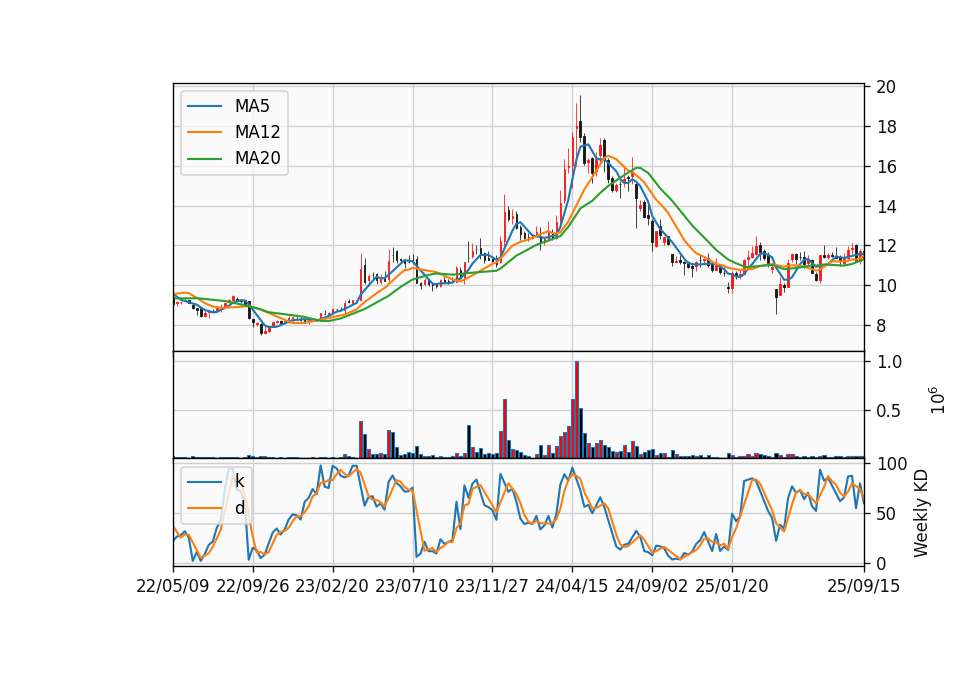Select the 23/07/10 date tick label
The height and width of the screenshot is (690, 960).
point(412,586)
